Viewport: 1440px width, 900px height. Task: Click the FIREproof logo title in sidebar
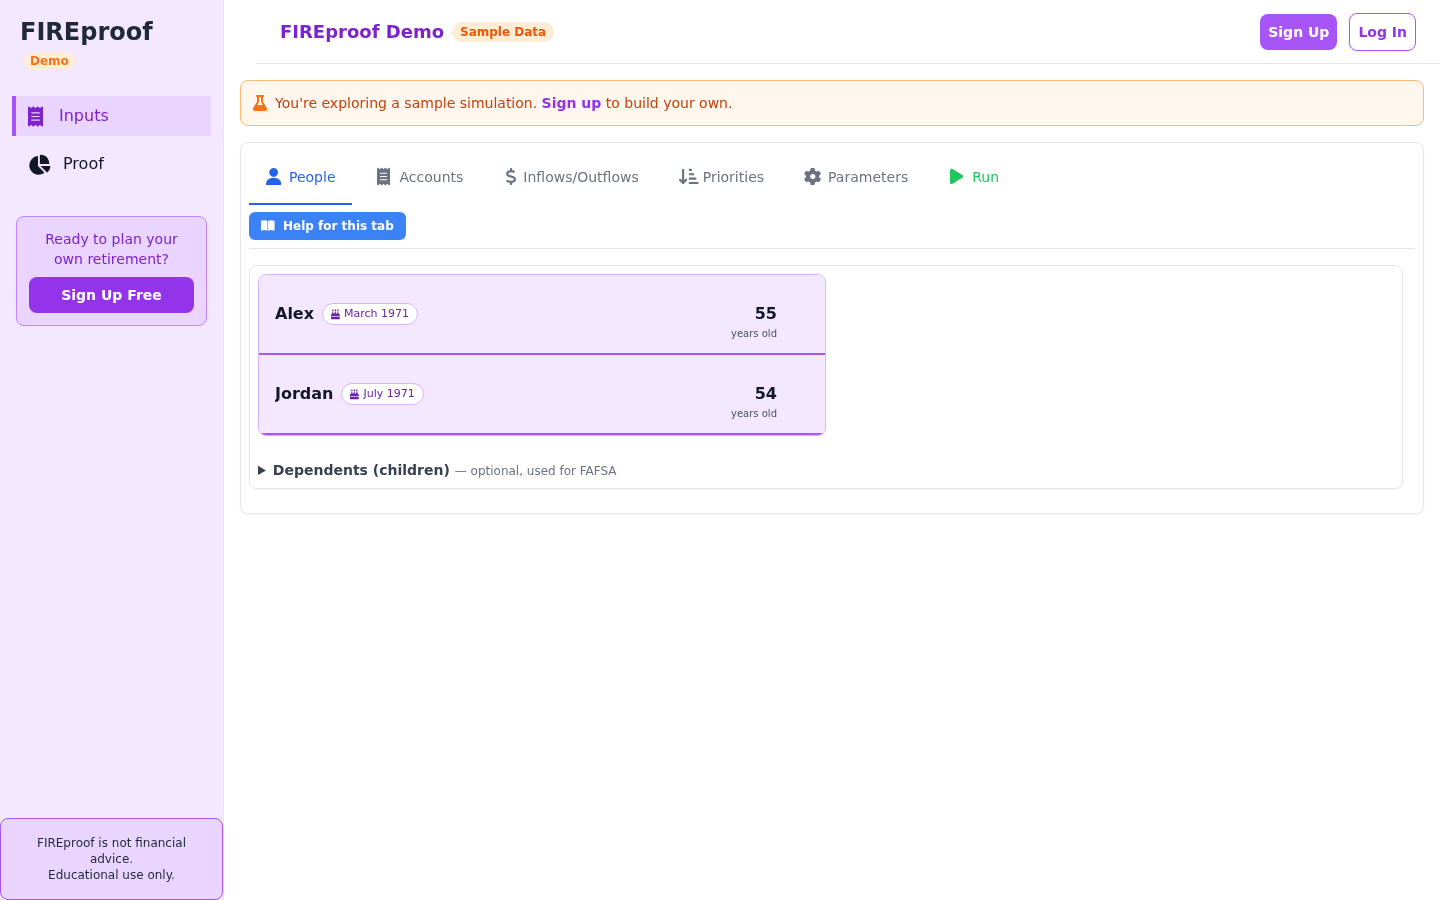click(87, 31)
